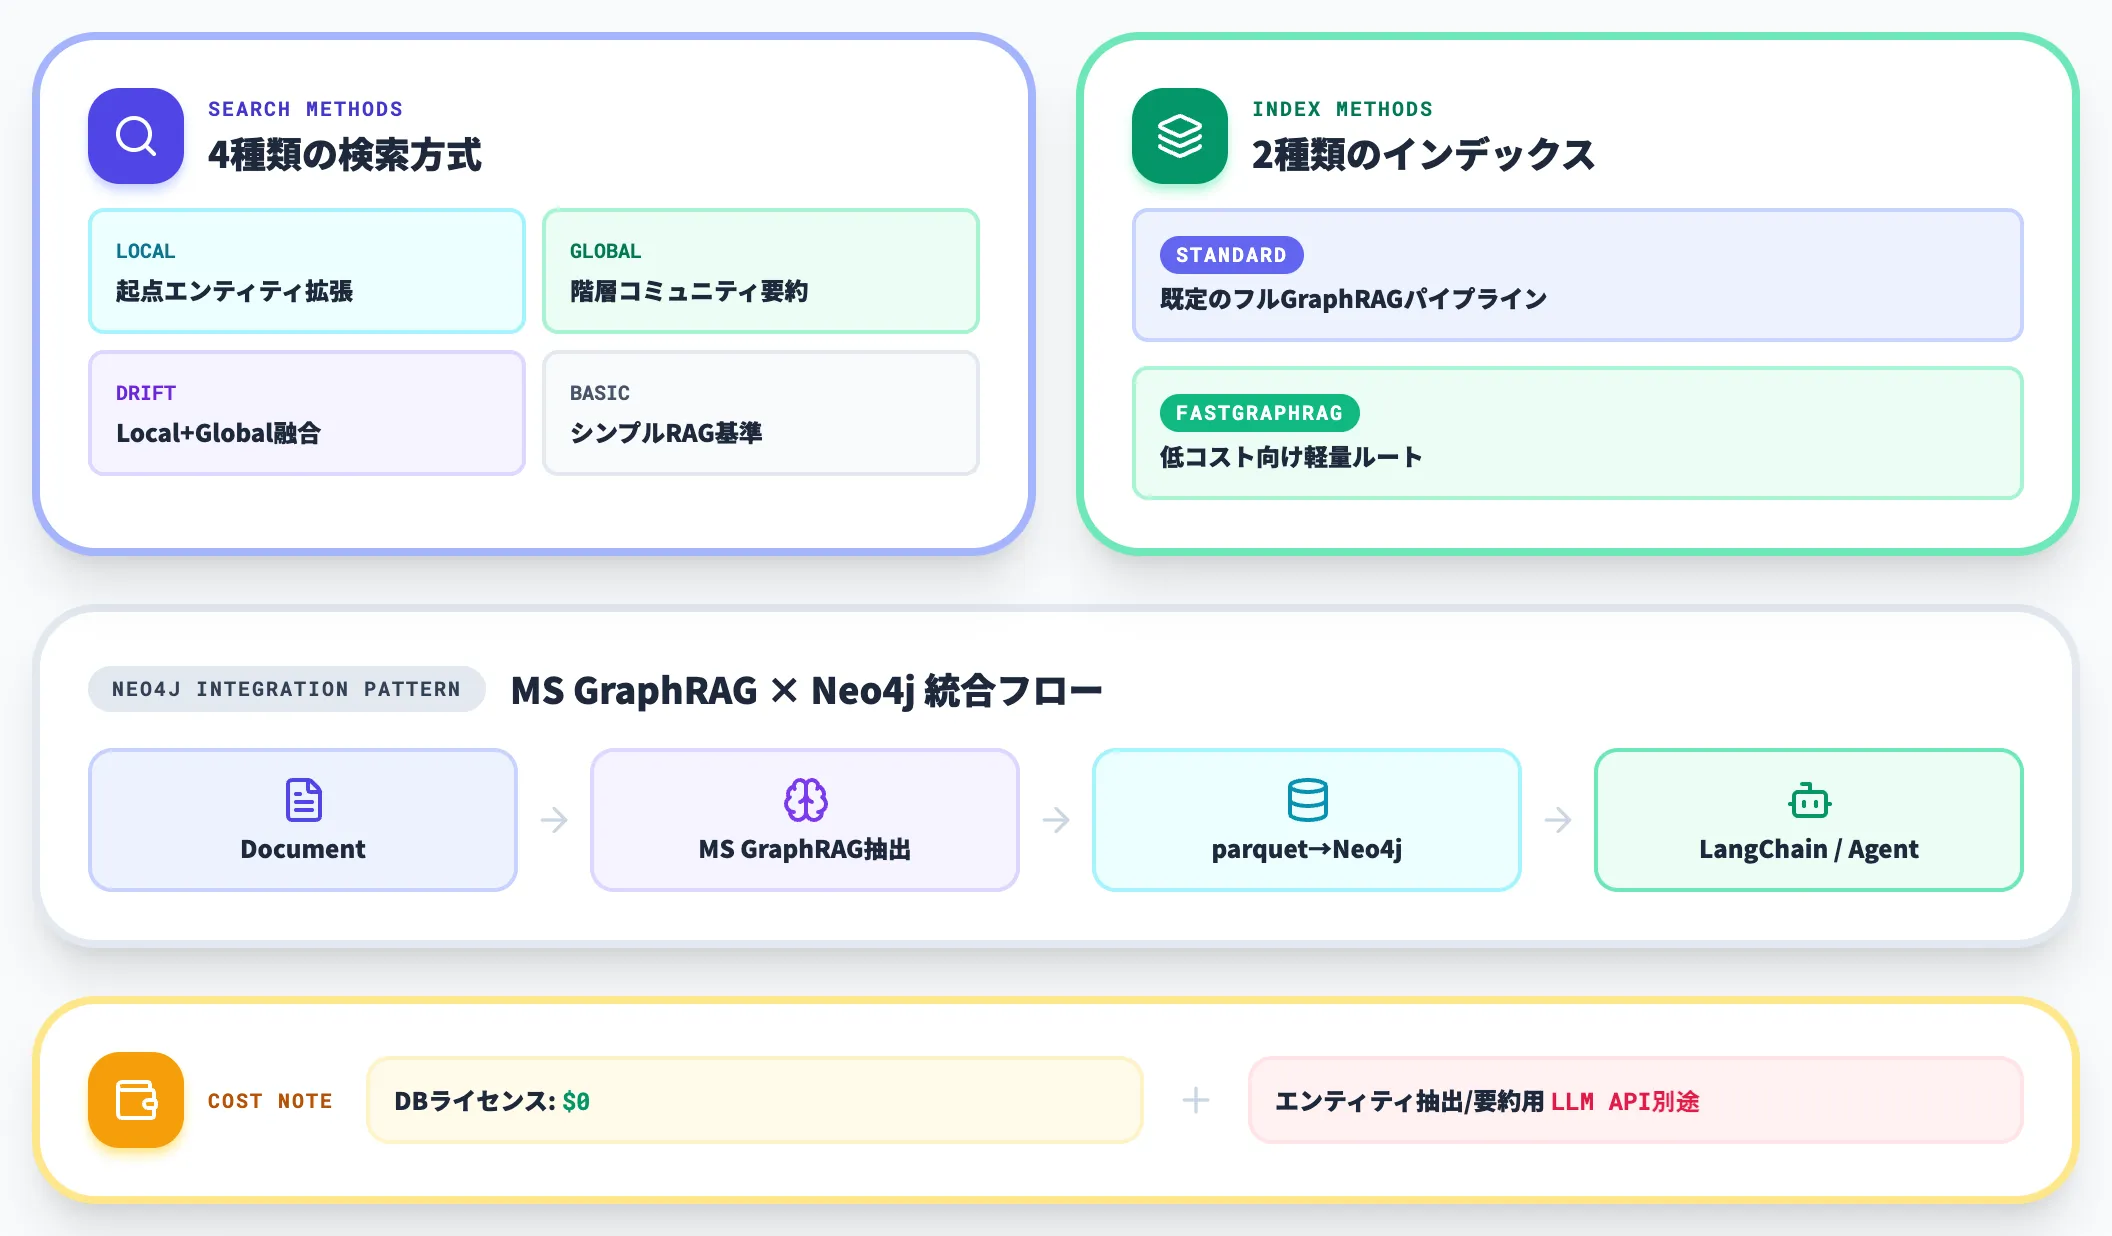Click the 2種類のインデックス heading
The image size is (2112, 1236).
click(x=1423, y=155)
